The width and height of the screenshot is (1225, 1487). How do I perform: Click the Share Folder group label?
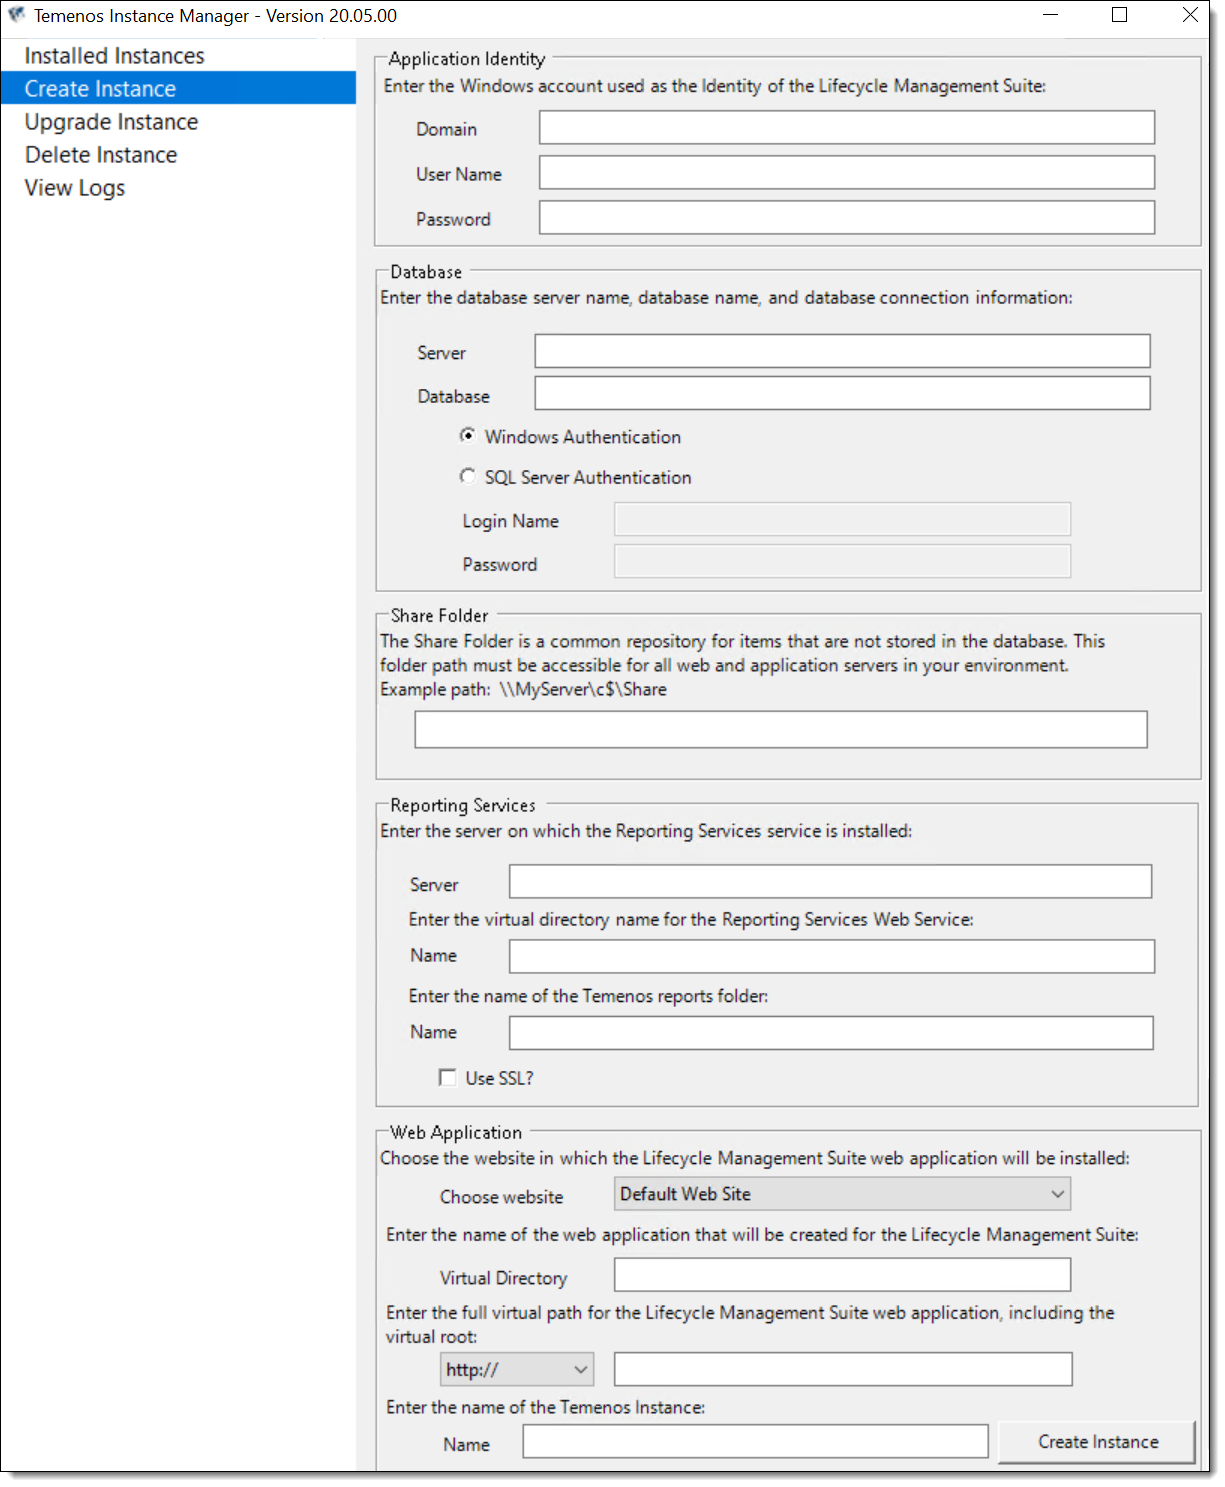[x=439, y=616]
